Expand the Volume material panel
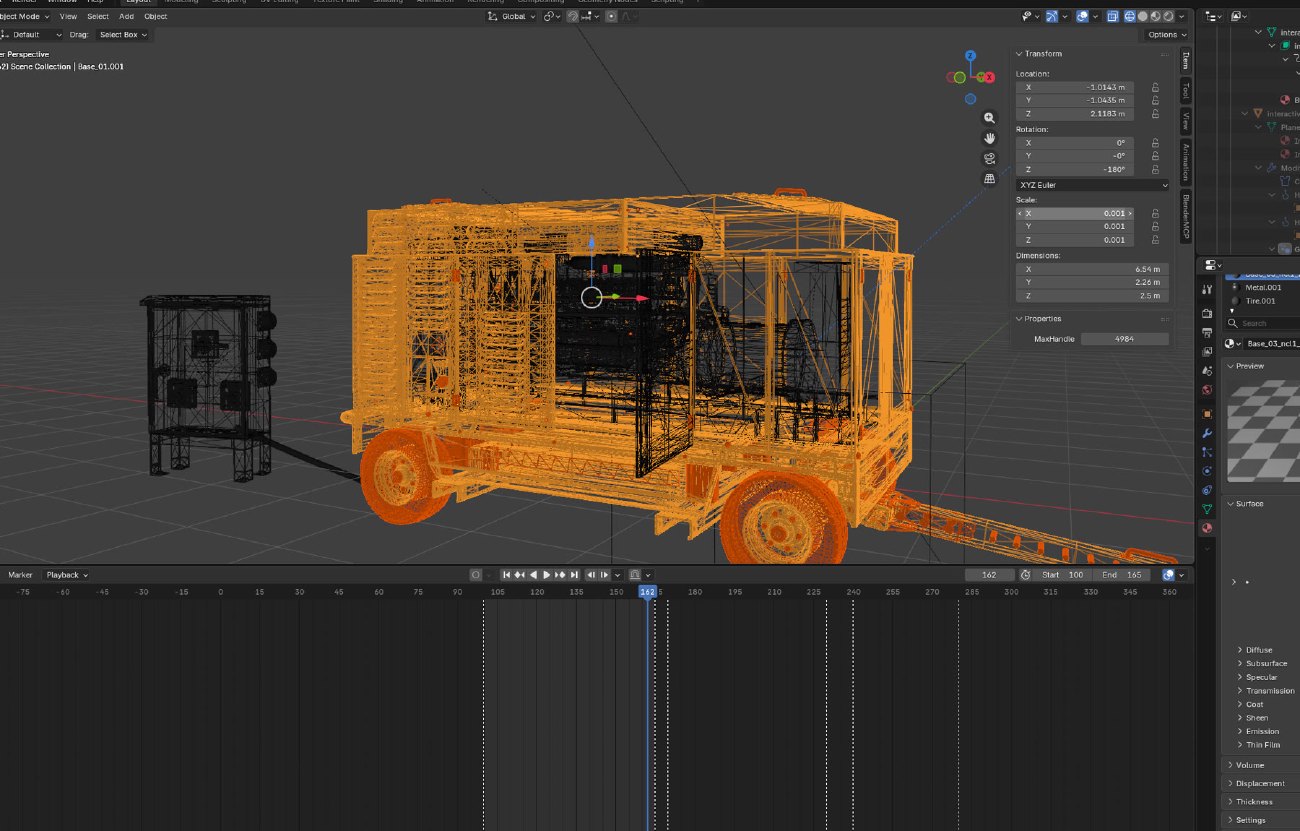This screenshot has width=1300, height=831. tap(1250, 765)
